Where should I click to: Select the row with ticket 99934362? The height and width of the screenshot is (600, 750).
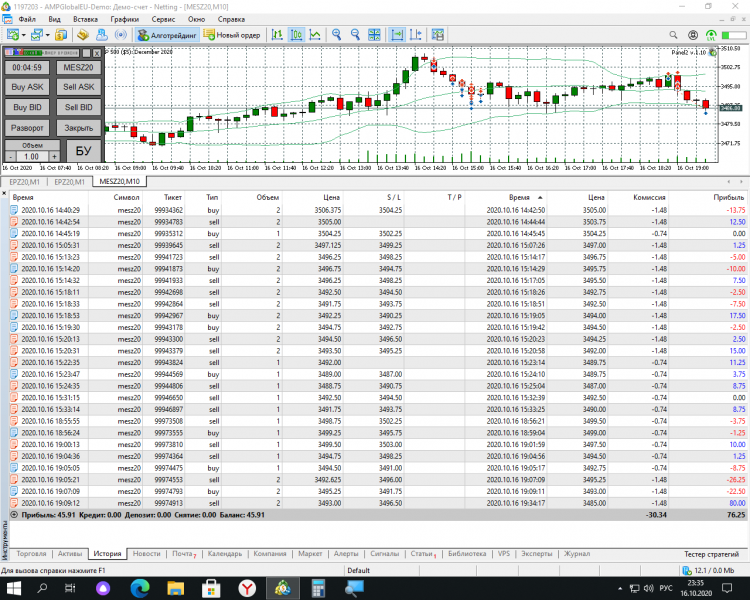click(378, 210)
